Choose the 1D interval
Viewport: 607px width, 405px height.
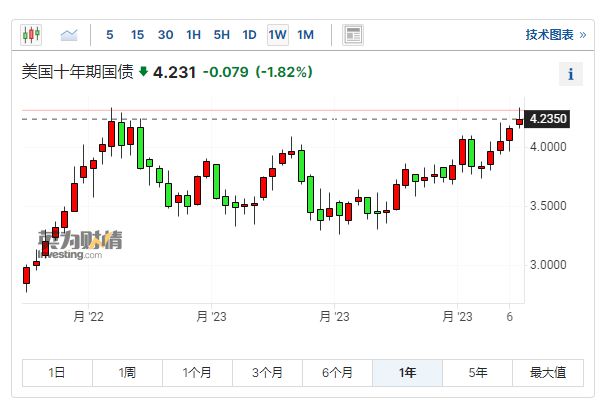(x=249, y=35)
